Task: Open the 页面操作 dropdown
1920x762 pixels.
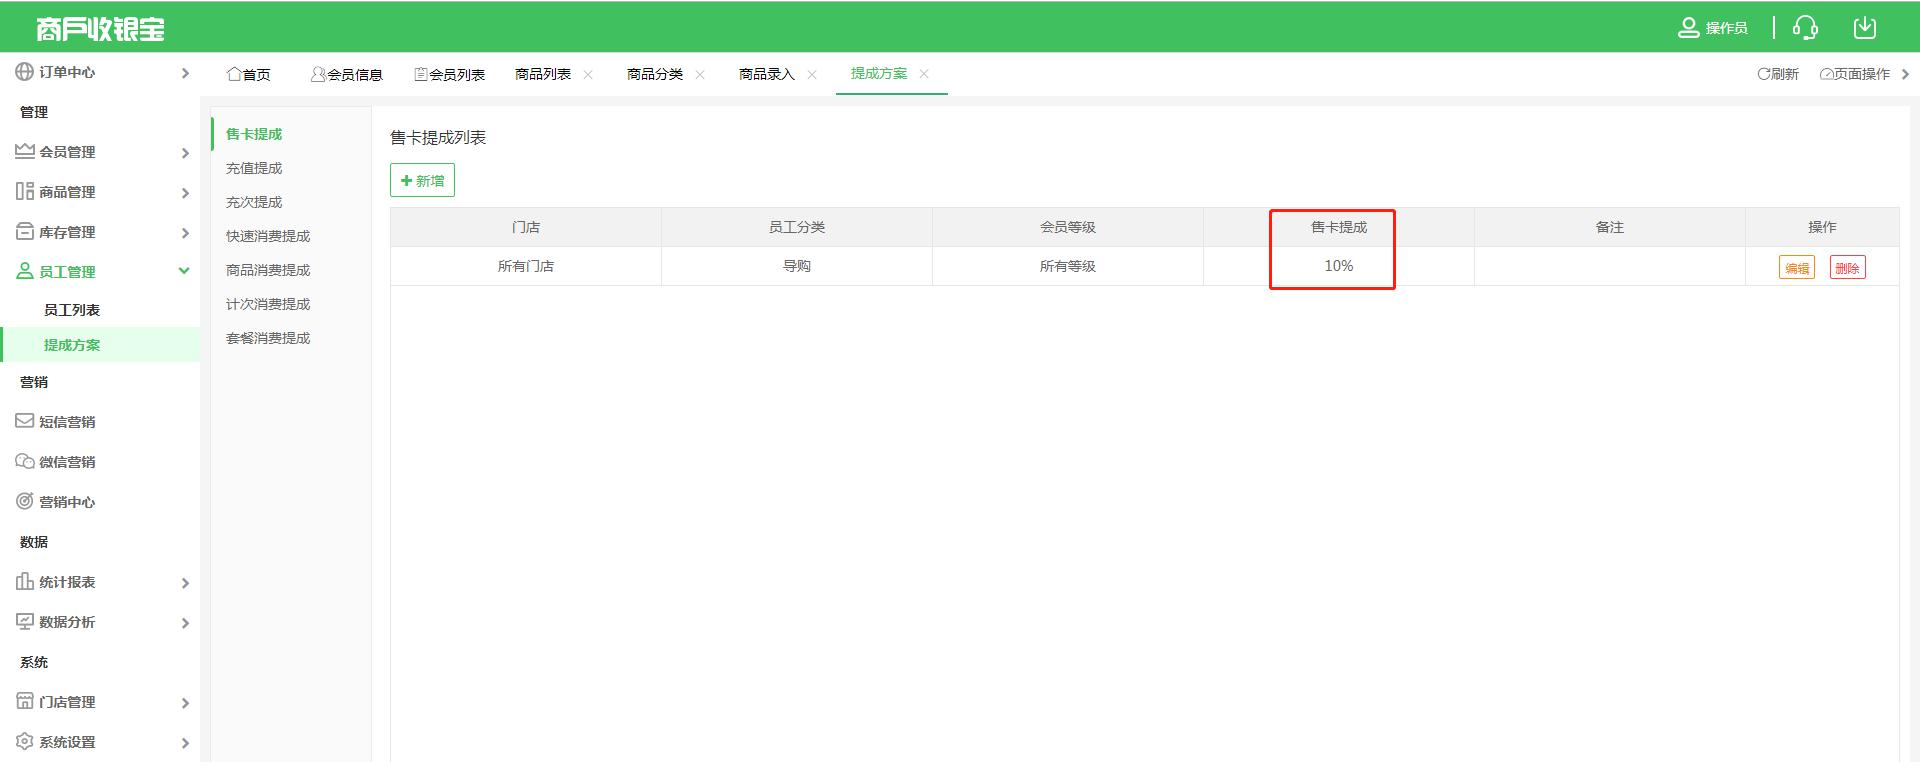Action: point(1861,74)
